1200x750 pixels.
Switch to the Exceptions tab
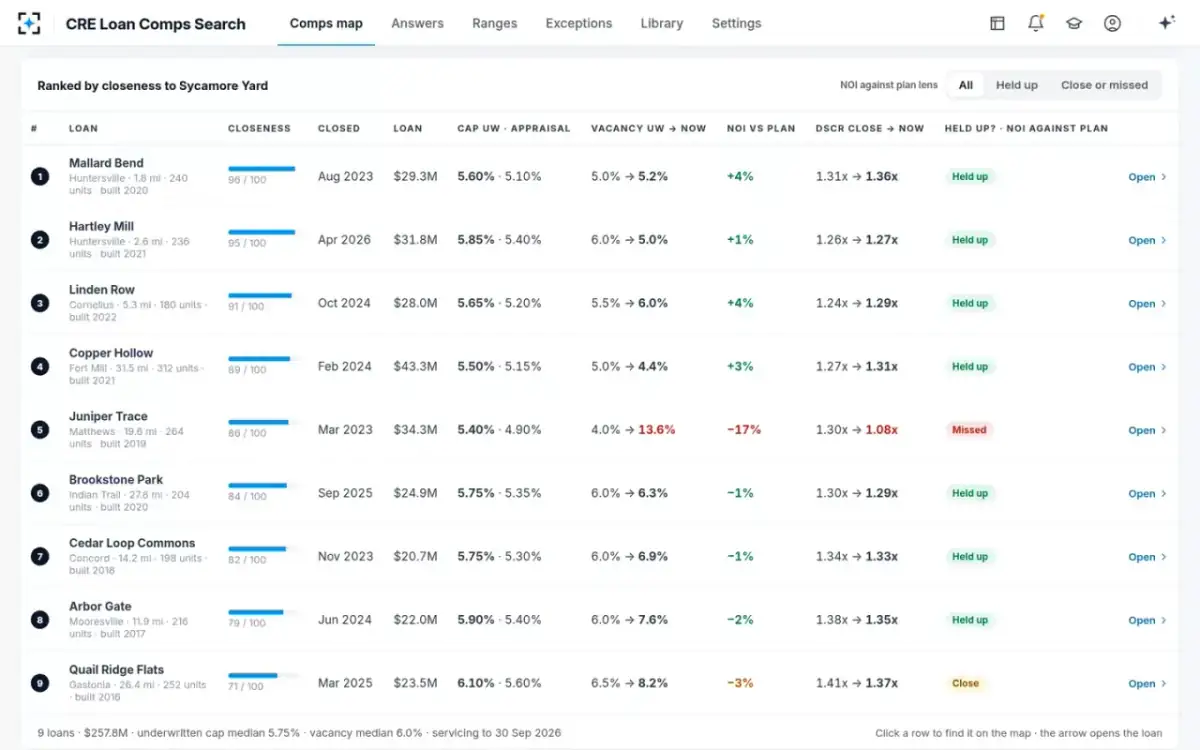coord(579,23)
